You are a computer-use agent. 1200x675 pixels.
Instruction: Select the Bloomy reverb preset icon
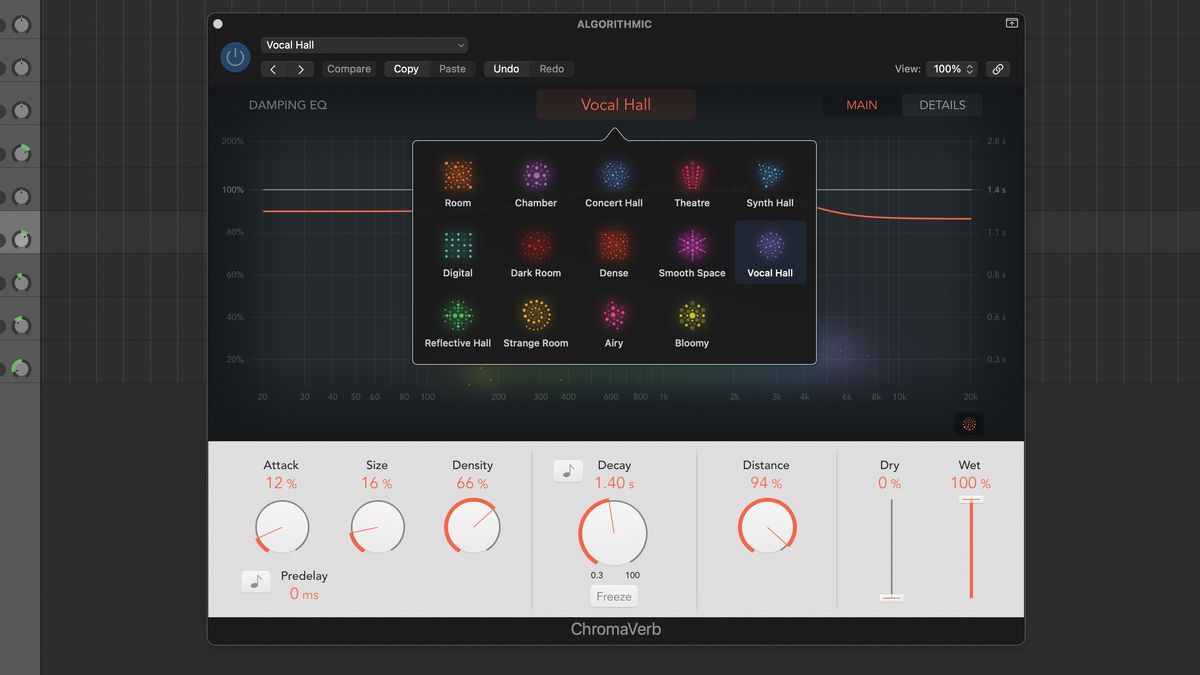pyautogui.click(x=691, y=314)
